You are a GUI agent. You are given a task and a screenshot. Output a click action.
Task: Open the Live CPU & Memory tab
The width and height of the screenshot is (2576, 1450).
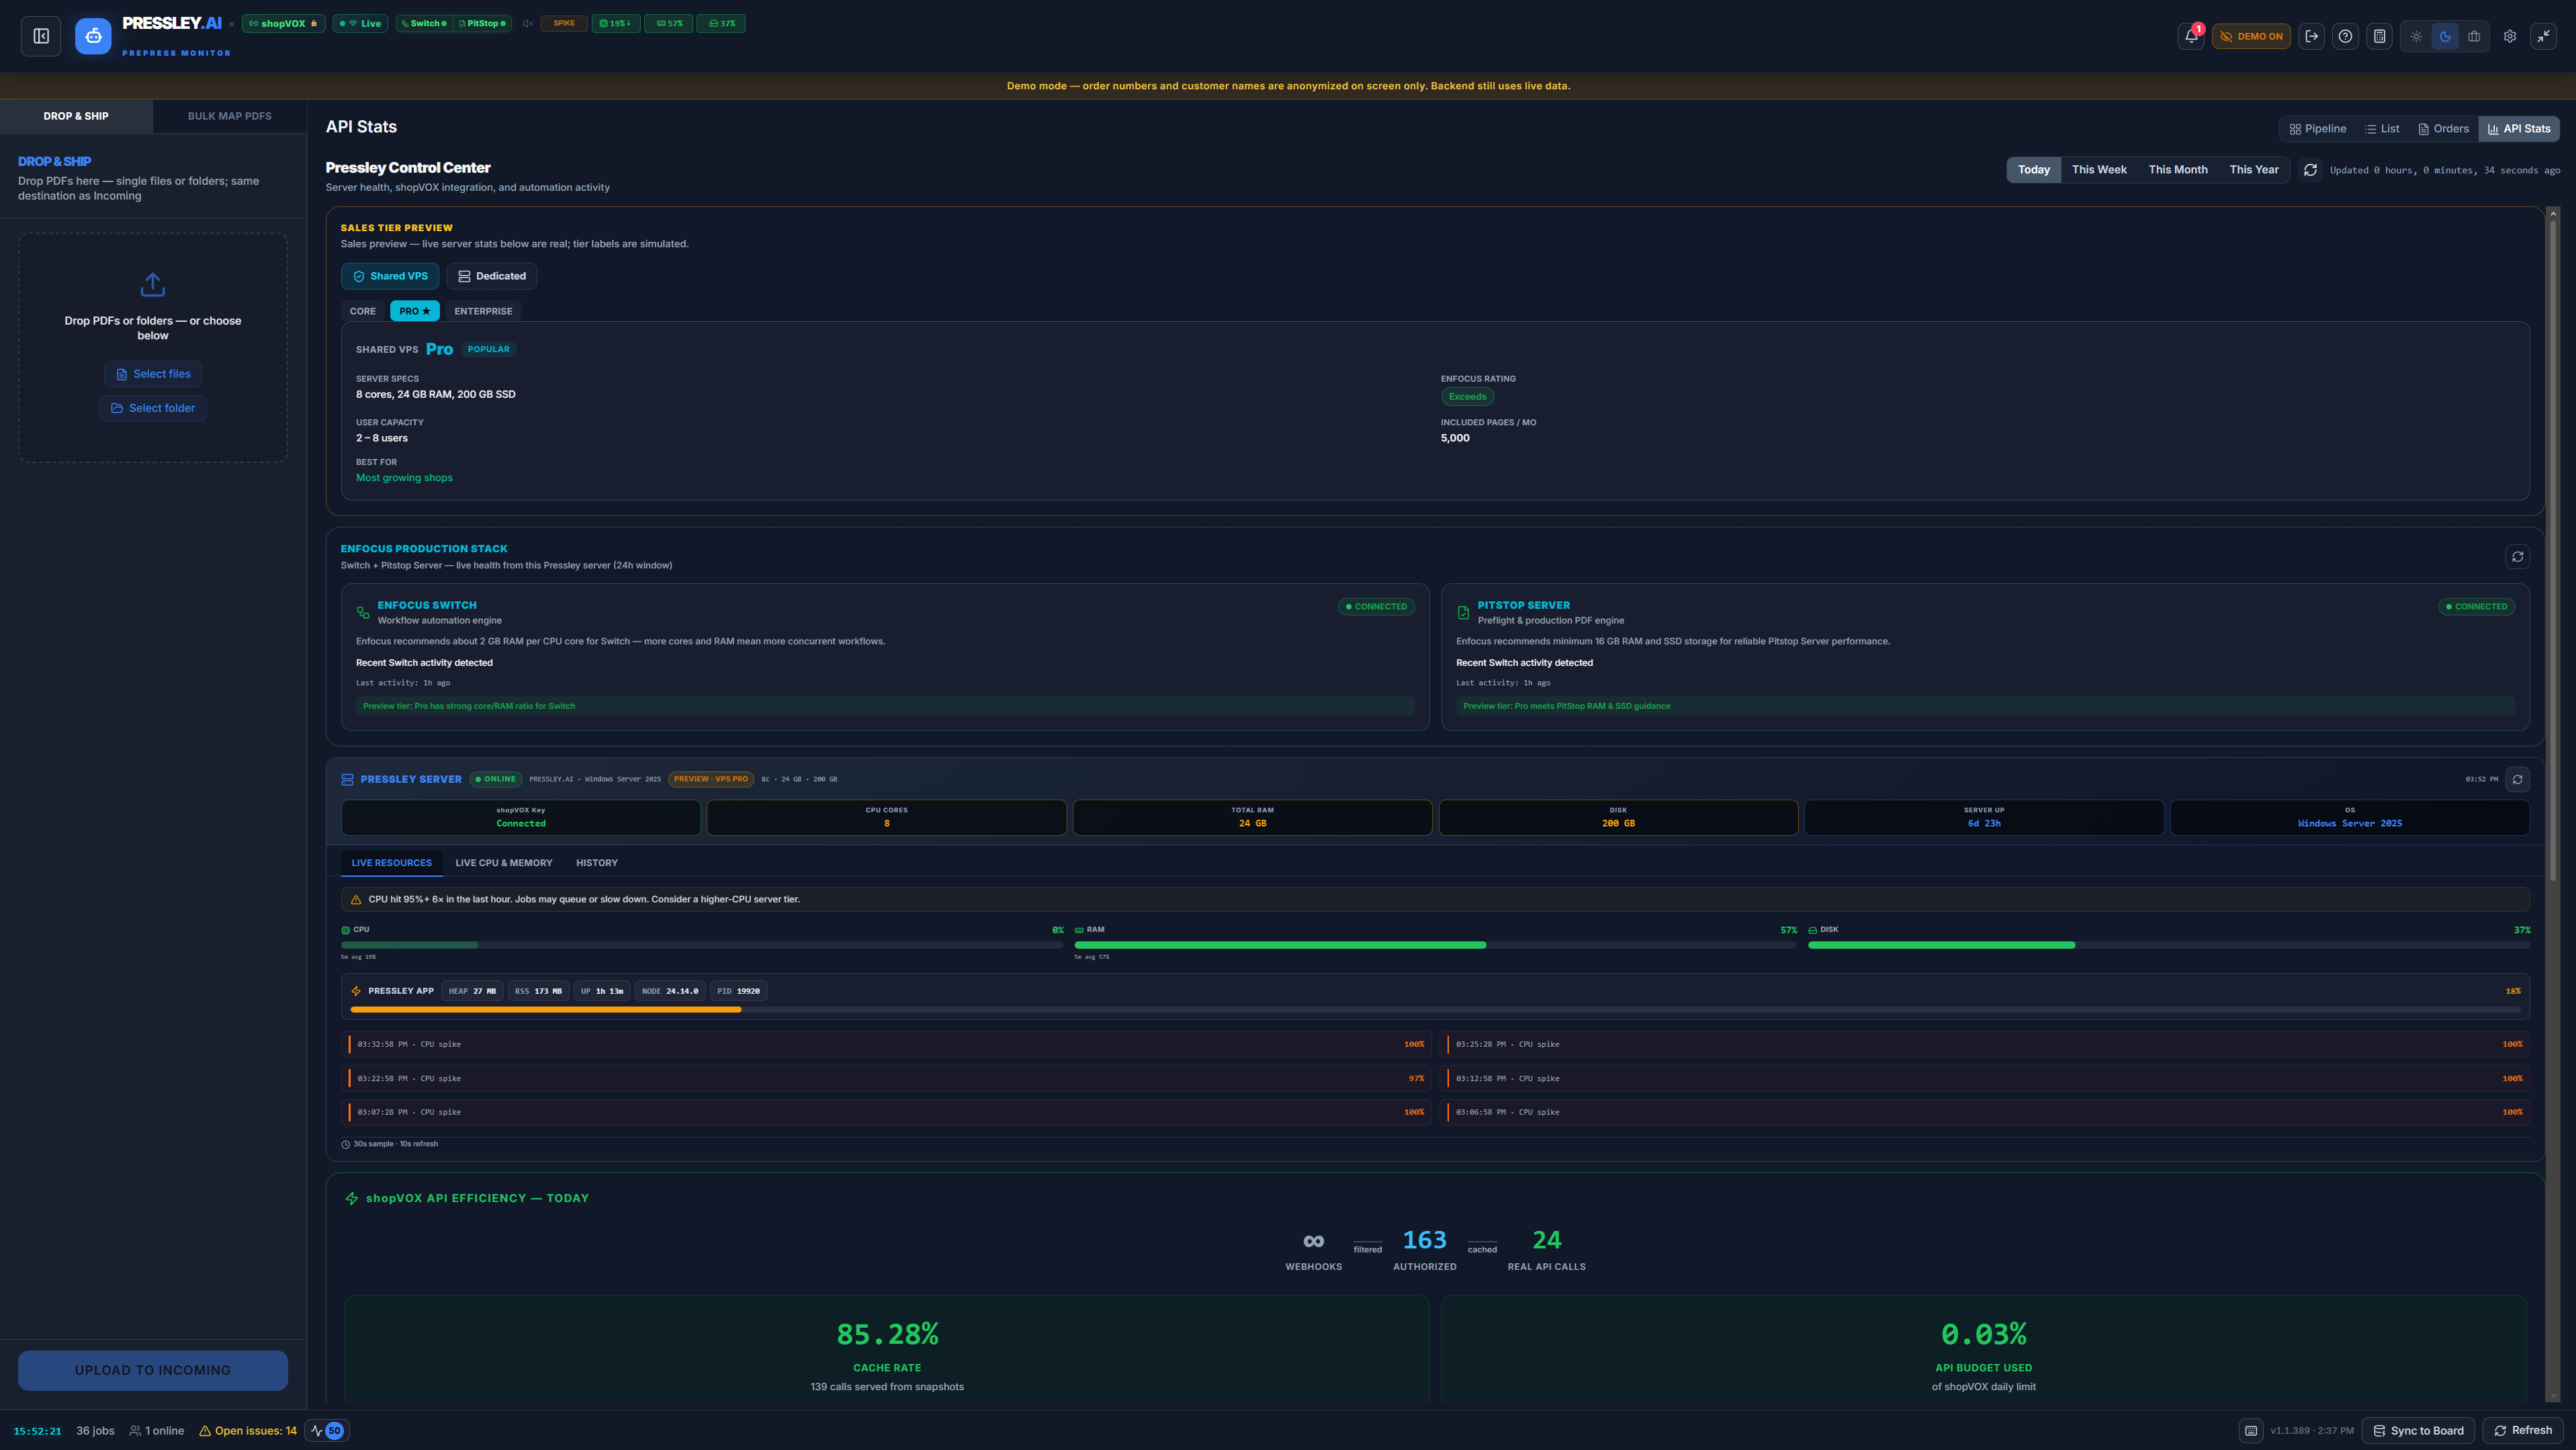coord(503,863)
